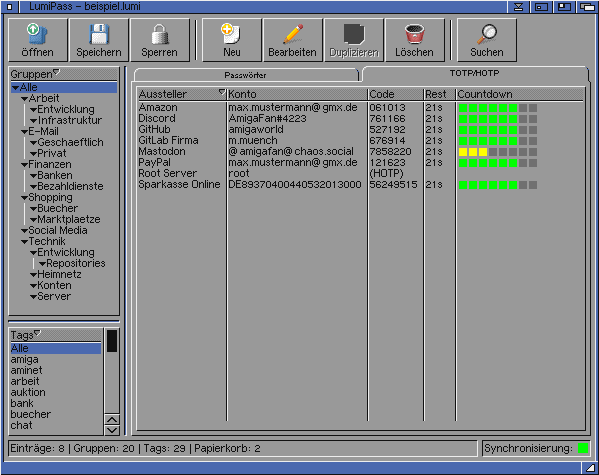Save the database with Speichern

[99, 40]
